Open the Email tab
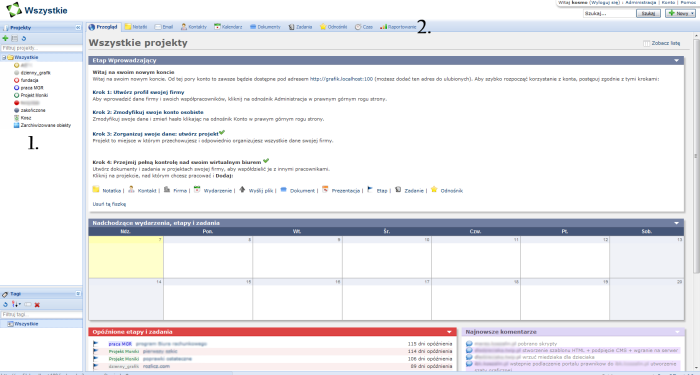 point(163,27)
